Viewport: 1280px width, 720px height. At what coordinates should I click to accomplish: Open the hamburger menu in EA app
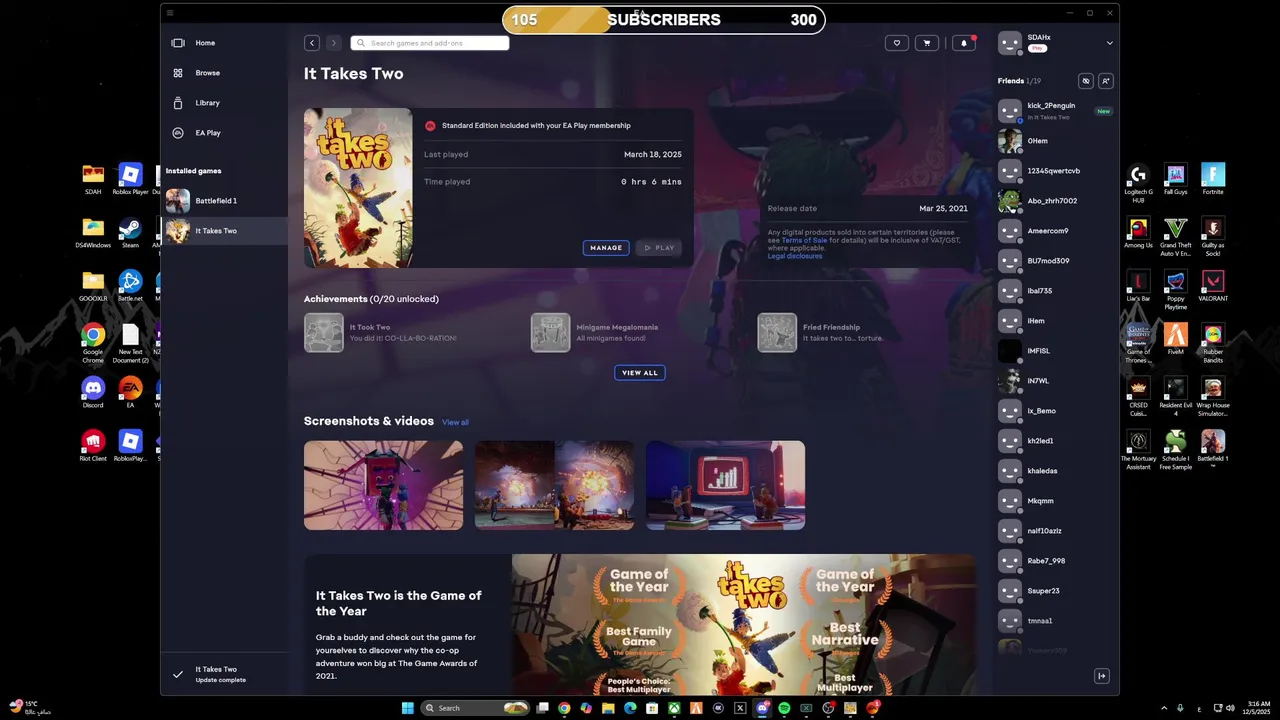coord(170,13)
